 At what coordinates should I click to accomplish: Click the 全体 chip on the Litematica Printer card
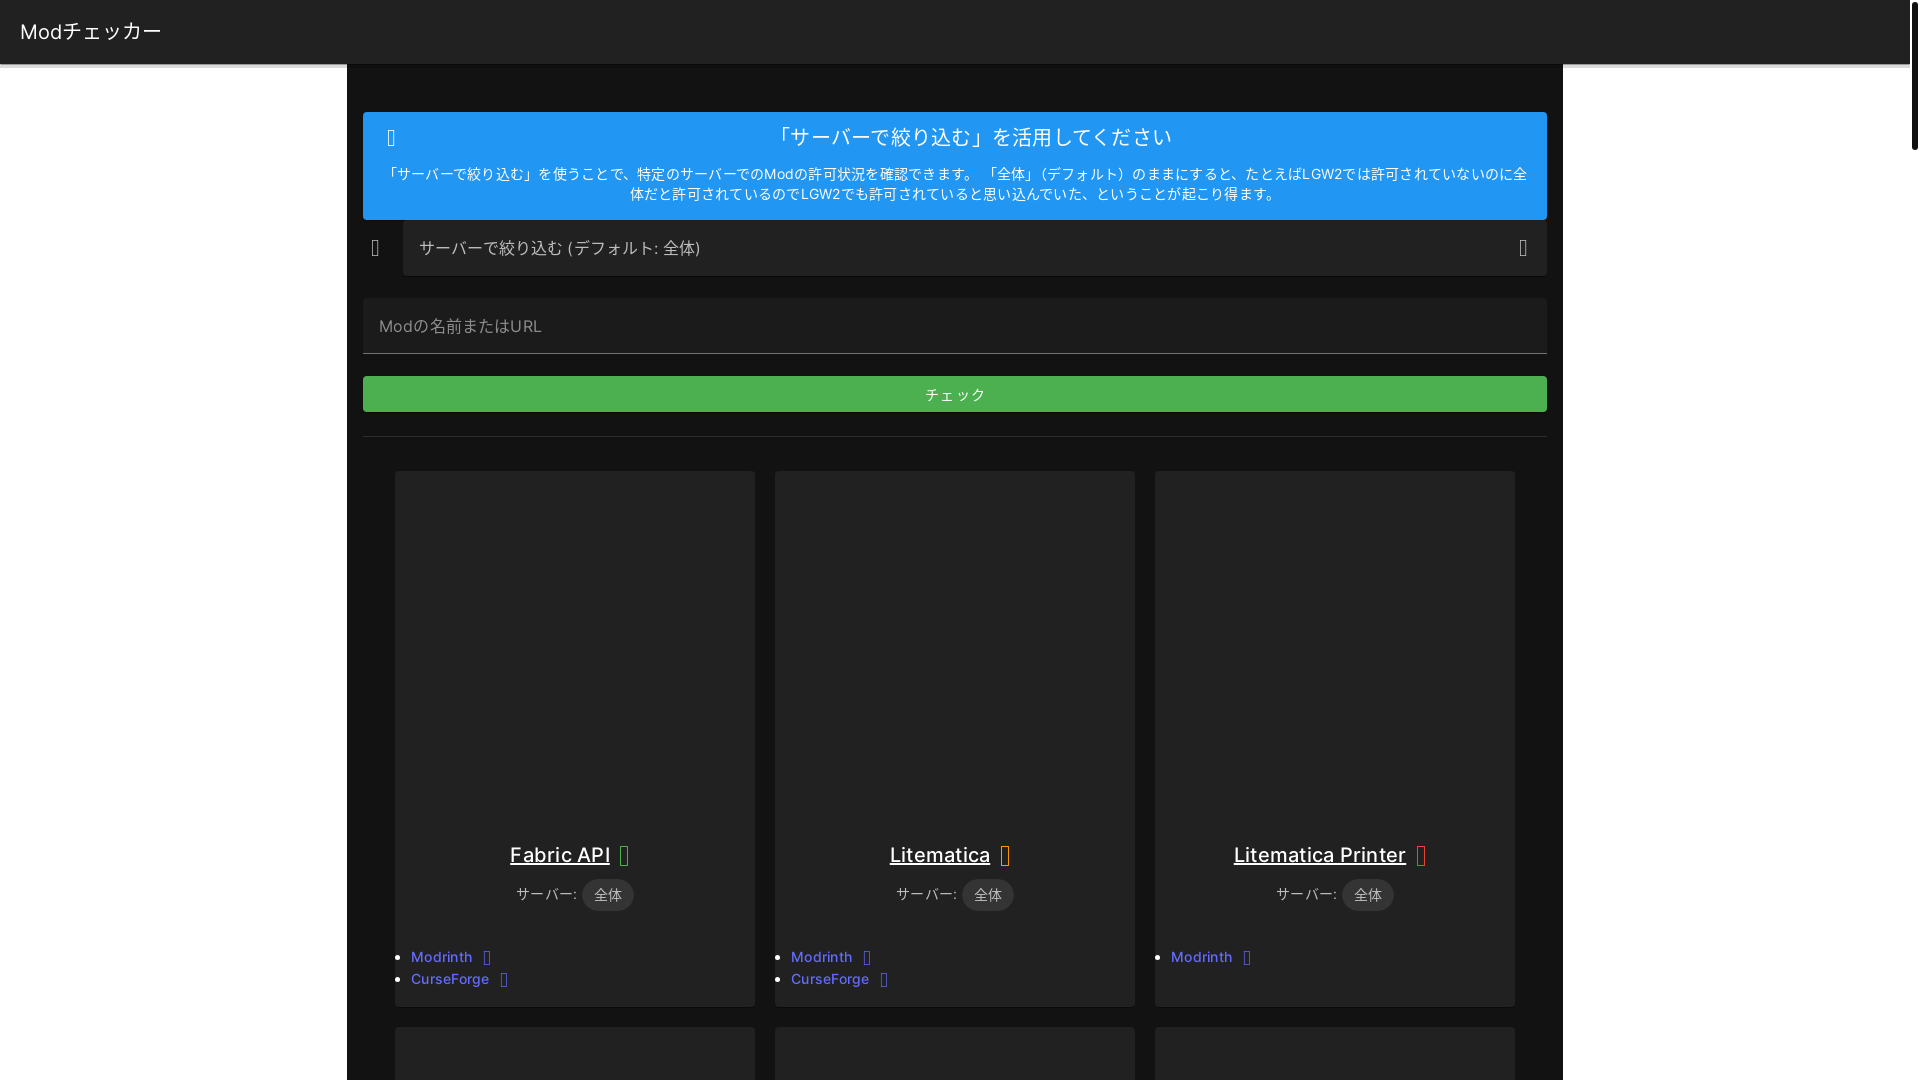point(1368,895)
